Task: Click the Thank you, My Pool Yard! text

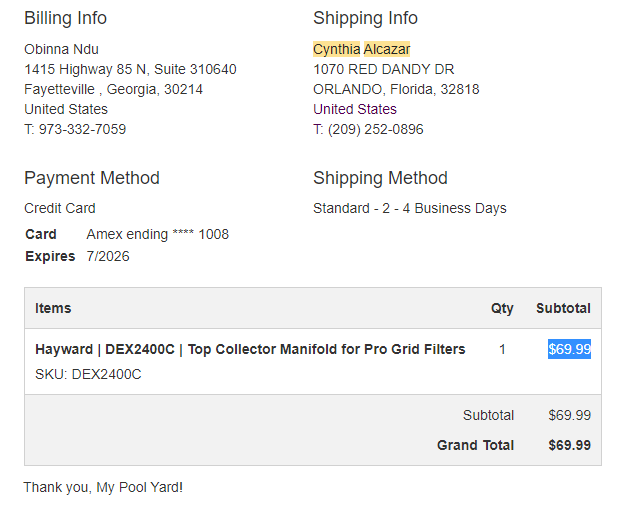Action: (x=103, y=487)
